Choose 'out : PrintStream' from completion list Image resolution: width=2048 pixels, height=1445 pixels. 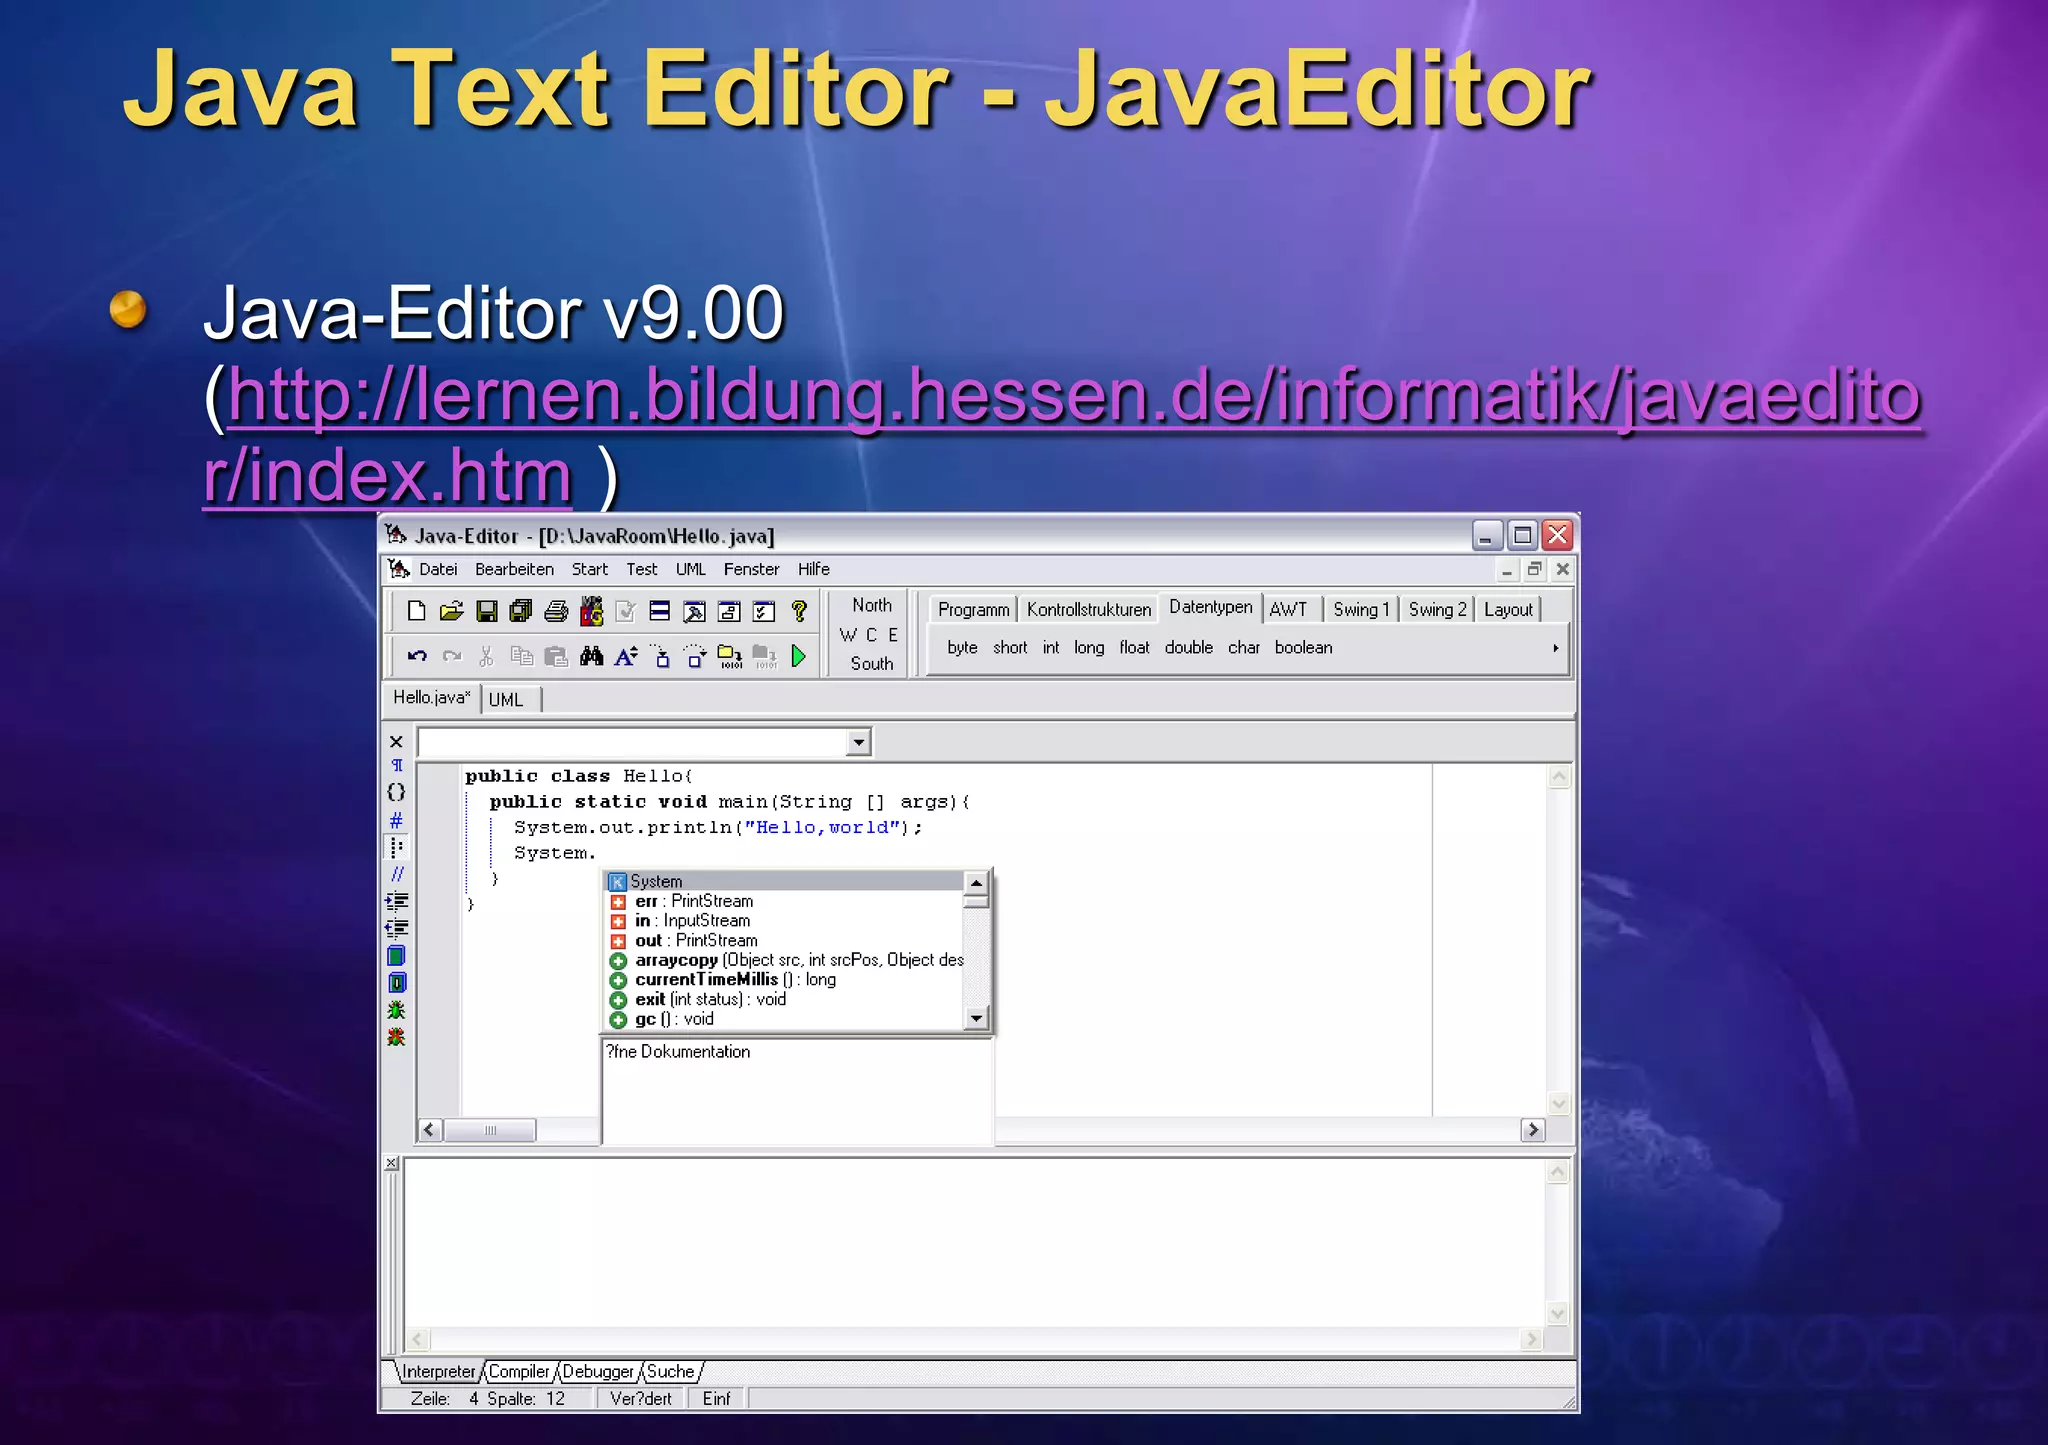click(785, 940)
